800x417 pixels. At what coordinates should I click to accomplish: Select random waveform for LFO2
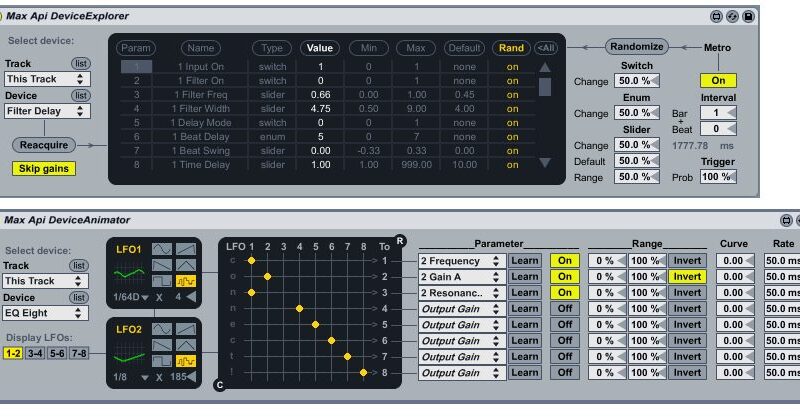click(x=184, y=360)
